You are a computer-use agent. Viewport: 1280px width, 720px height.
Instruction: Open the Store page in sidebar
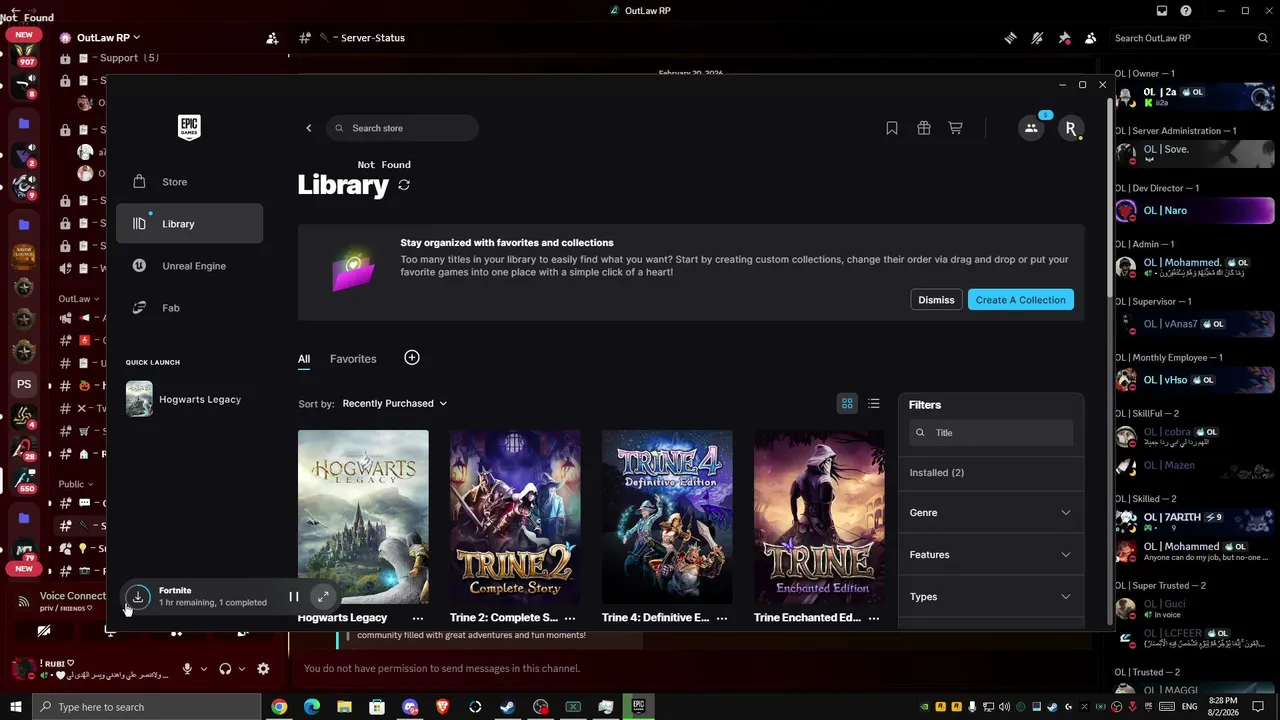(x=189, y=182)
